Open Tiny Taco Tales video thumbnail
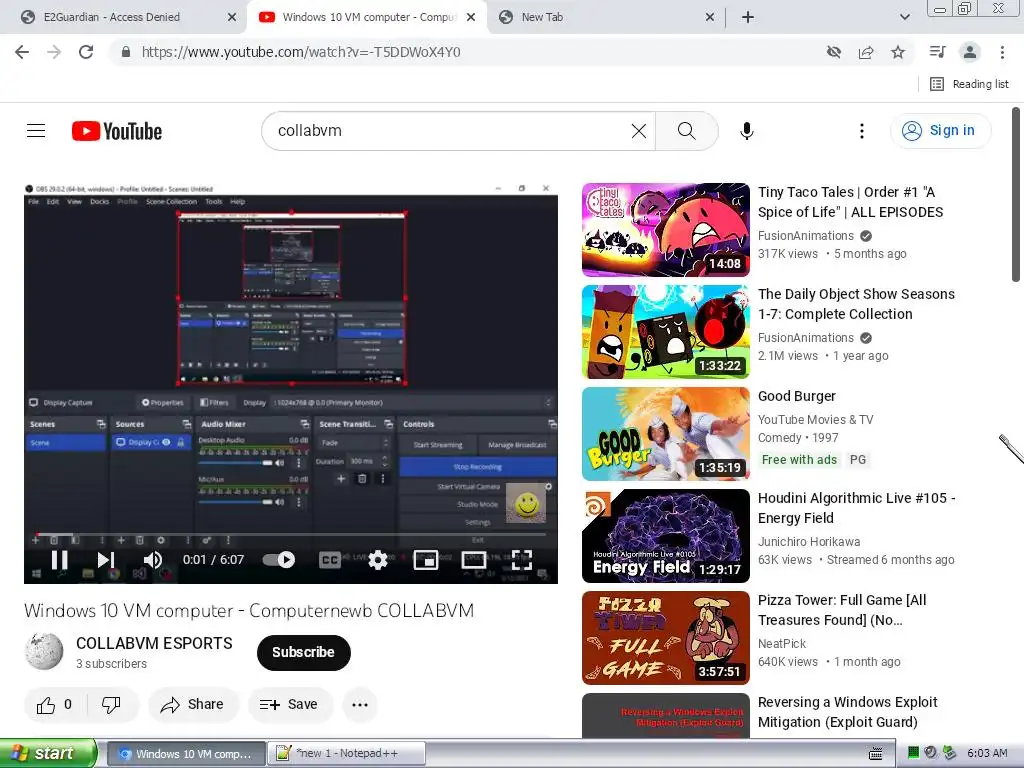1024x768 pixels. coord(665,230)
